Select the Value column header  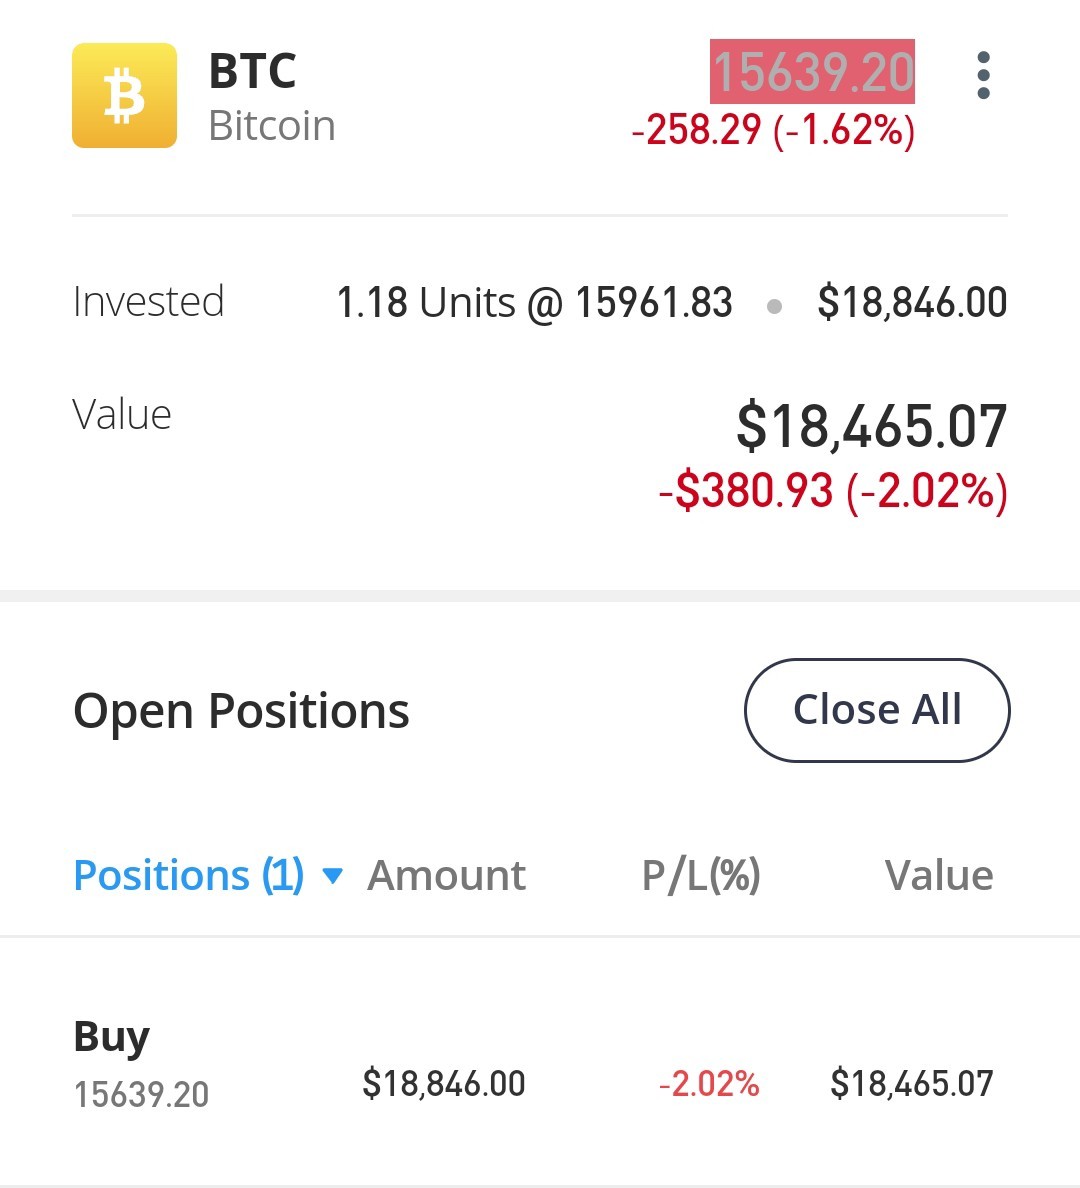pyautogui.click(x=939, y=875)
